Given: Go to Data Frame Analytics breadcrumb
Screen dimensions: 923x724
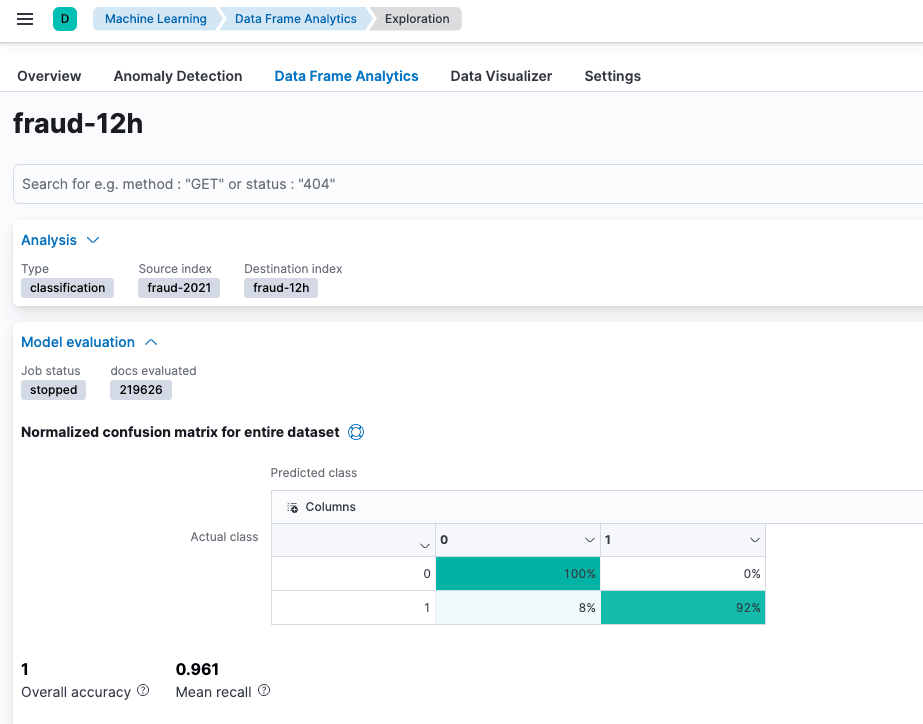Looking at the screenshot, I should [x=295, y=19].
